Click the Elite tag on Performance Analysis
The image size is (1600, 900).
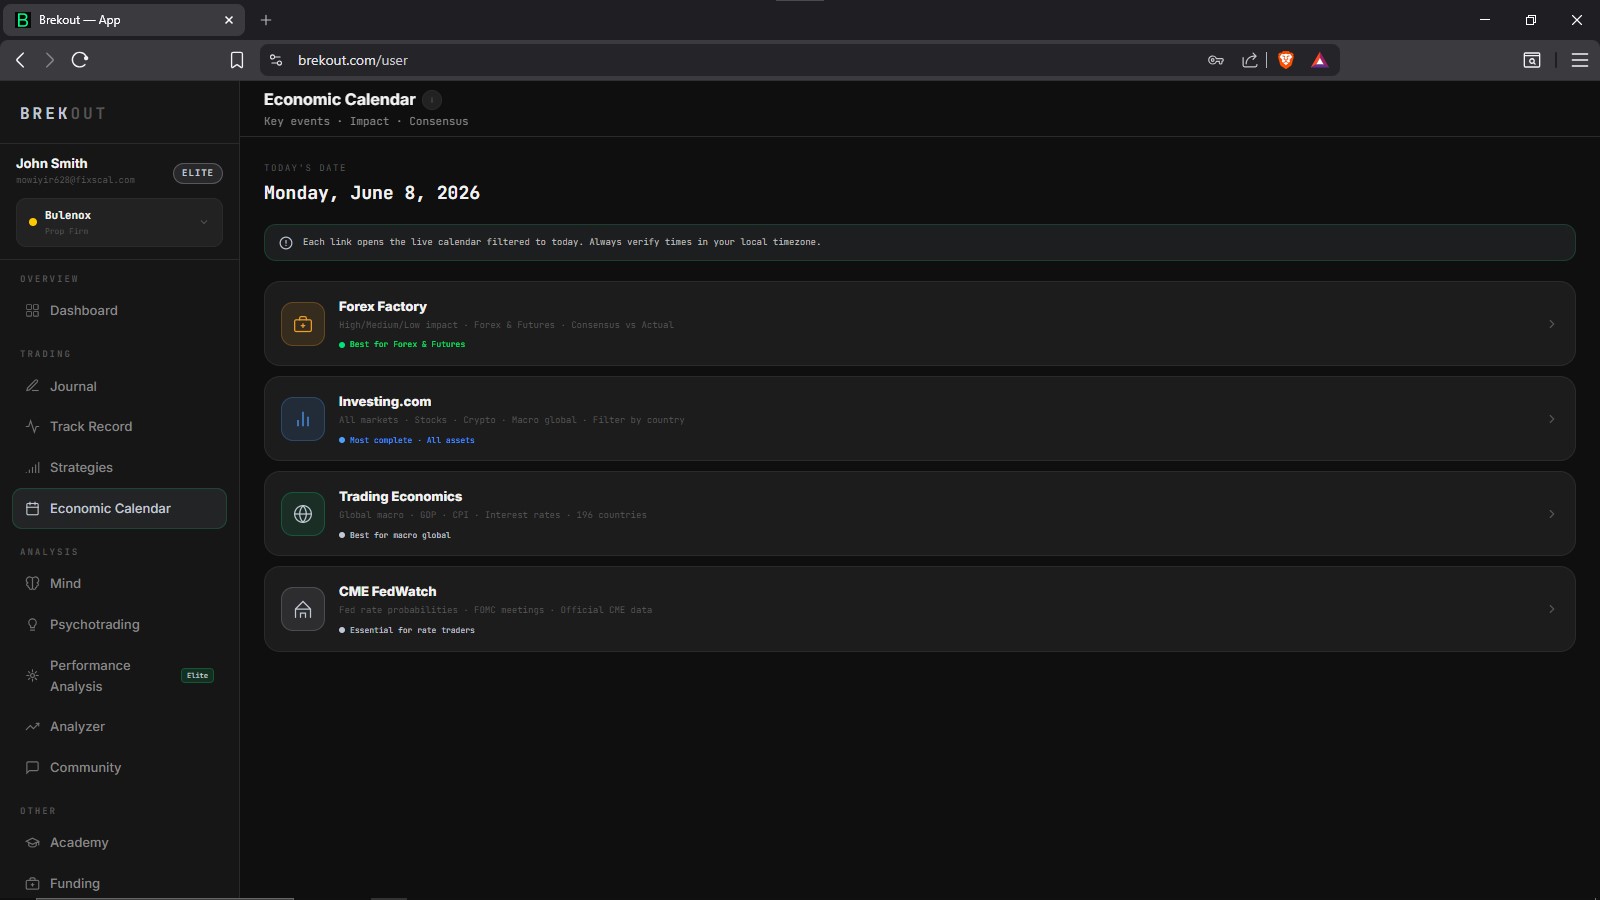coord(197,676)
